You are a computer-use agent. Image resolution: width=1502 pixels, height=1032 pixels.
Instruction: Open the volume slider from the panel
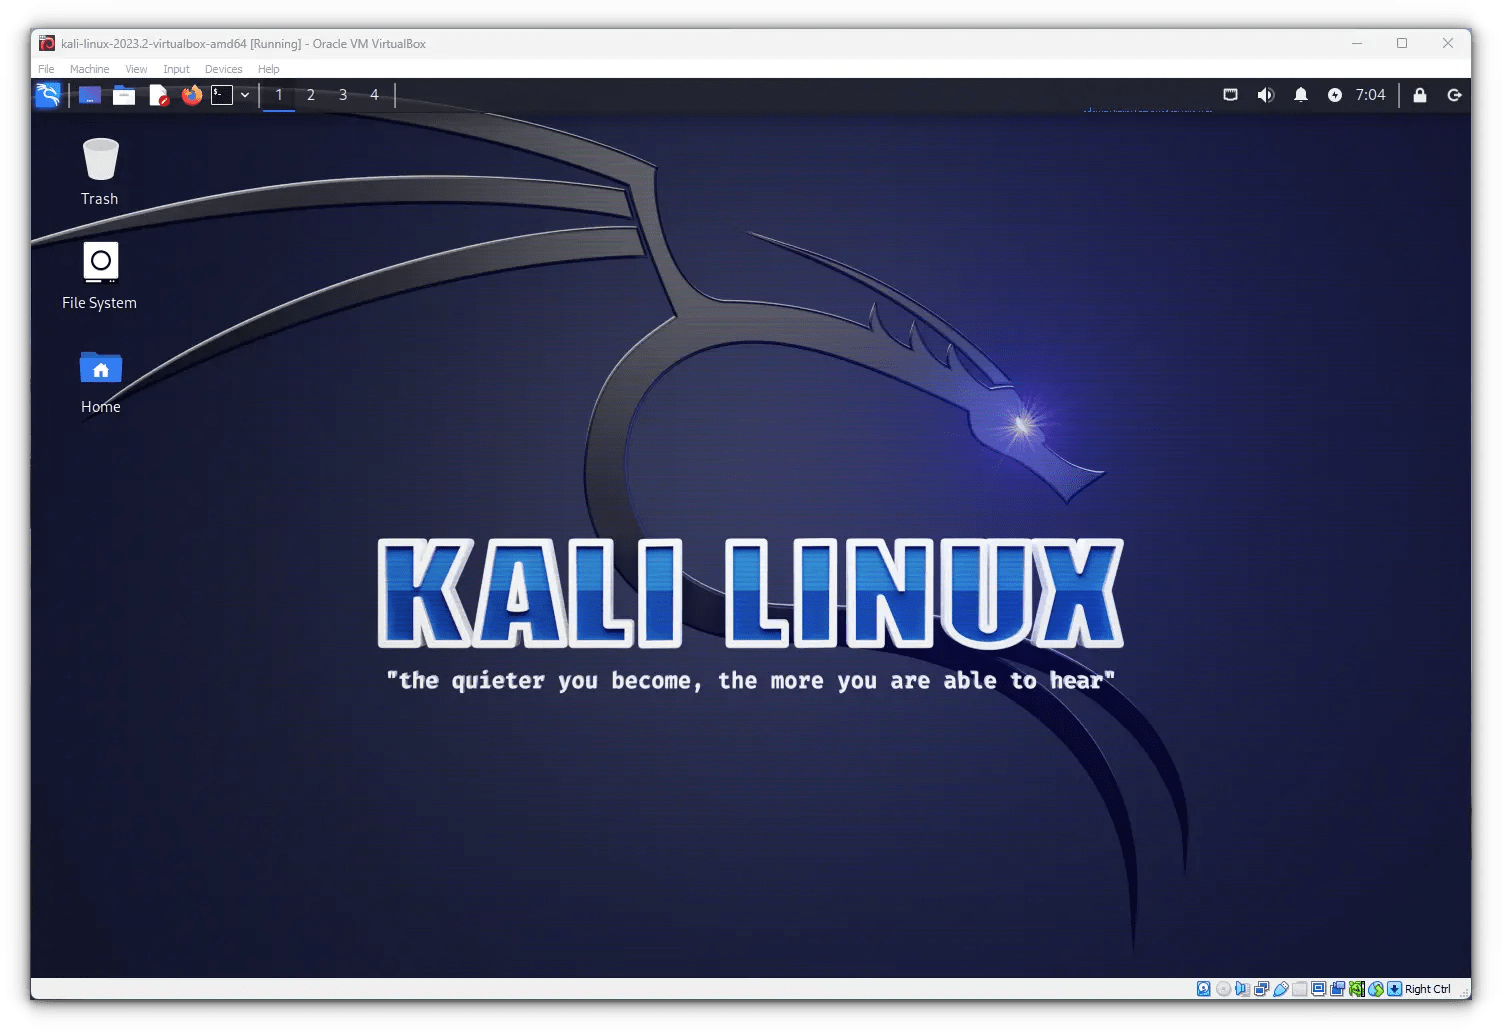pos(1266,95)
